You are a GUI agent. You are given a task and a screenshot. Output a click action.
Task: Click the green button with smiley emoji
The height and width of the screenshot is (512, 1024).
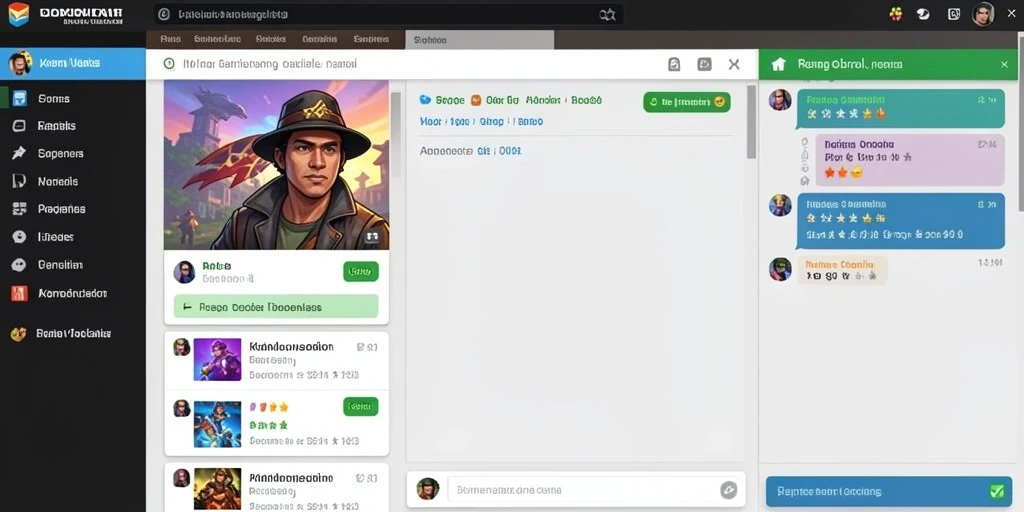[686, 102]
